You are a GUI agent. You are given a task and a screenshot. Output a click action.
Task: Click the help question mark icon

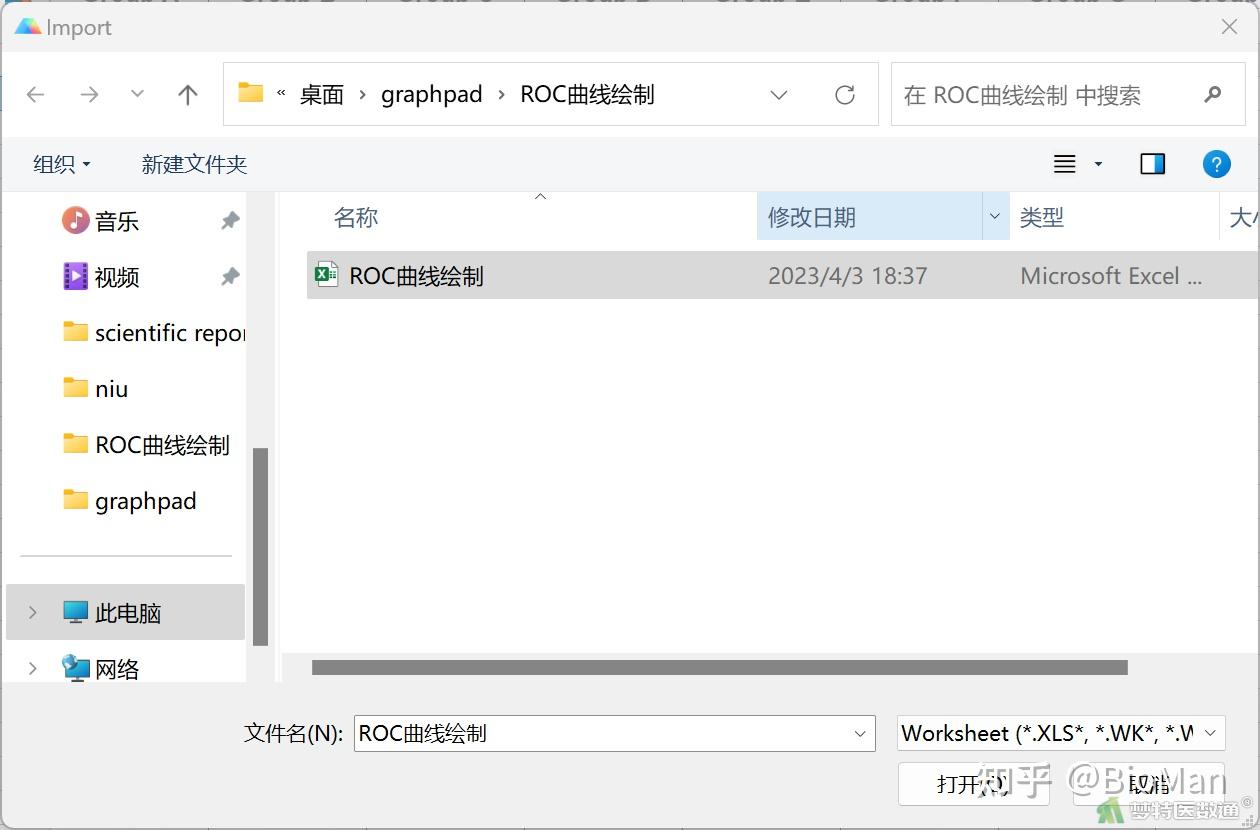tap(1216, 163)
